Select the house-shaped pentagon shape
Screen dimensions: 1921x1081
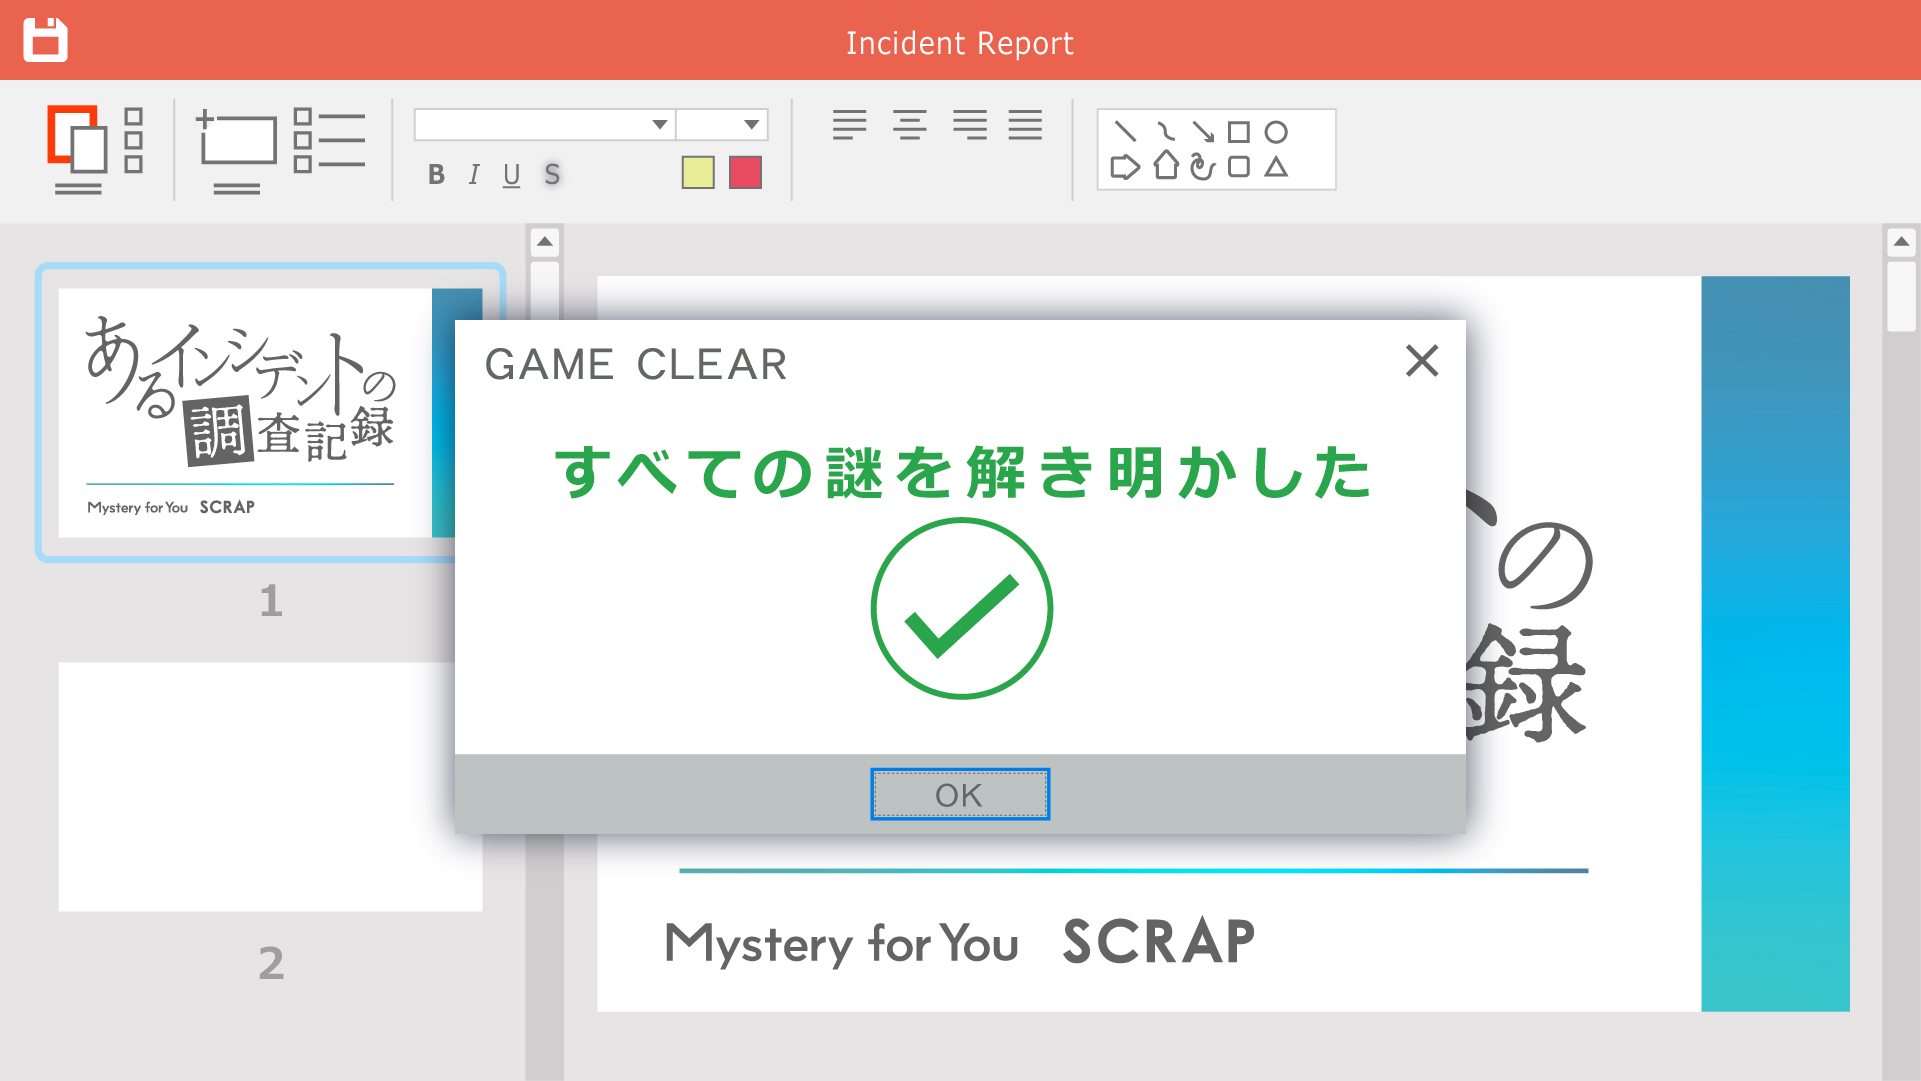click(x=1166, y=165)
